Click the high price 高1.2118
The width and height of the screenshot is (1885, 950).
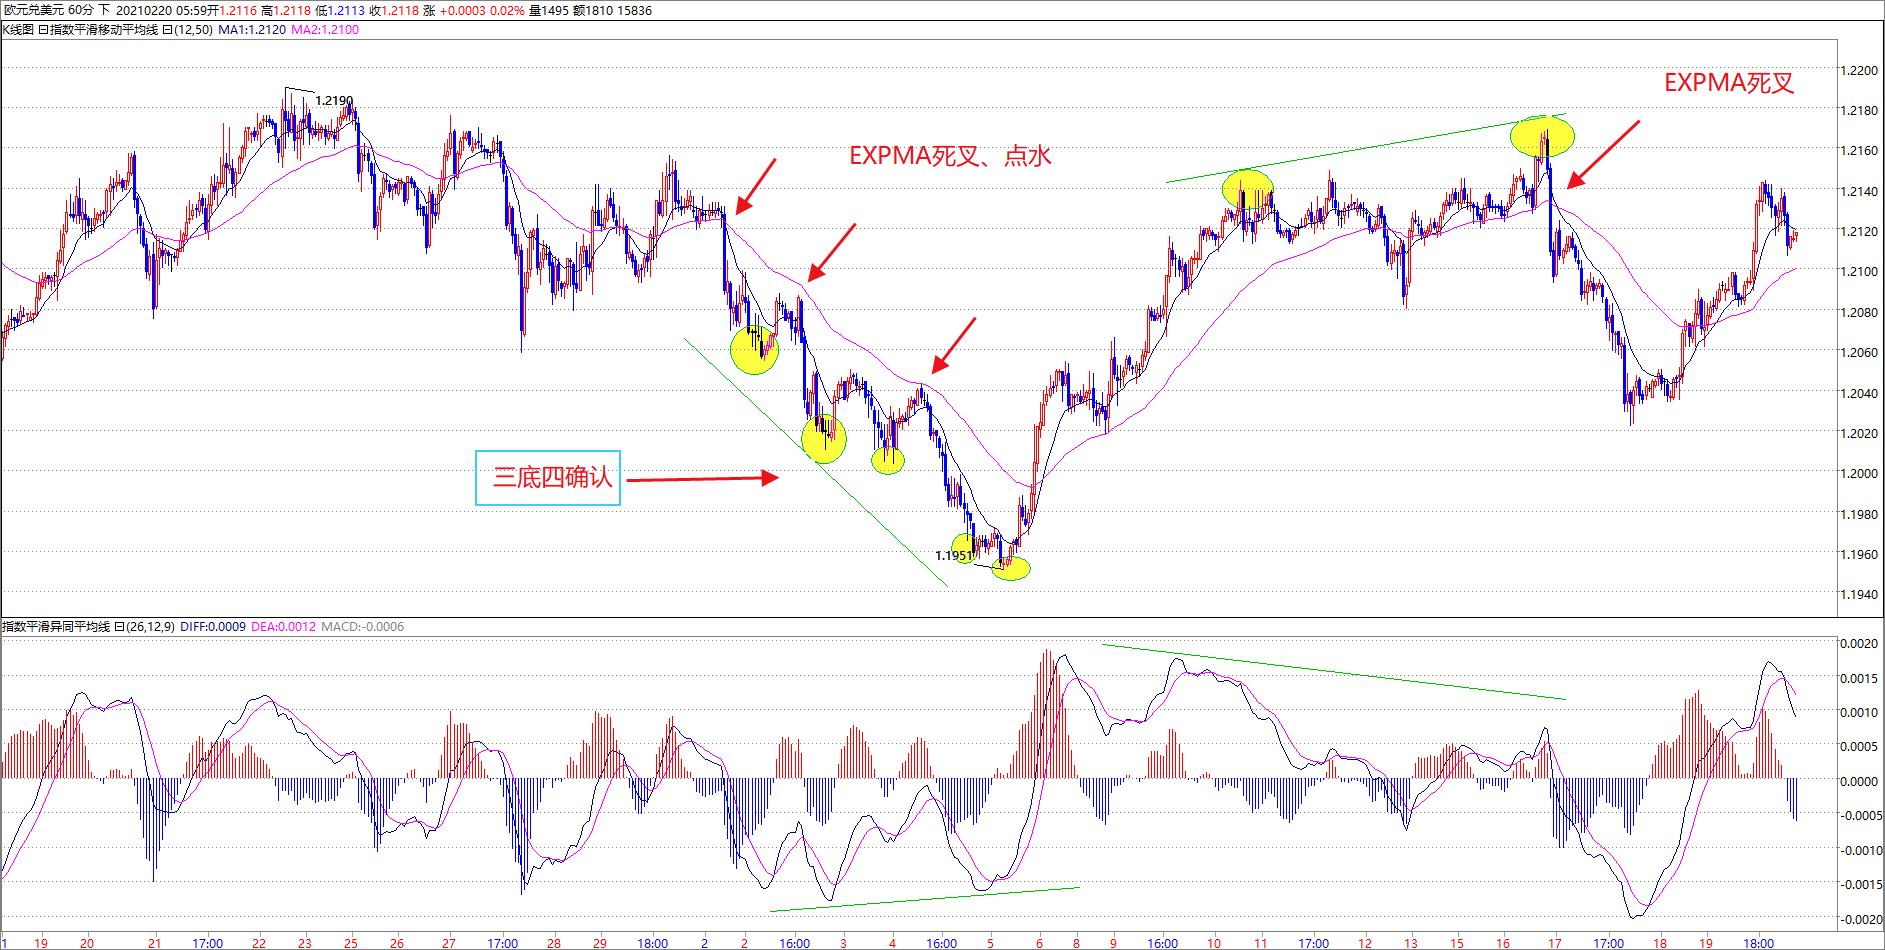coord(285,10)
